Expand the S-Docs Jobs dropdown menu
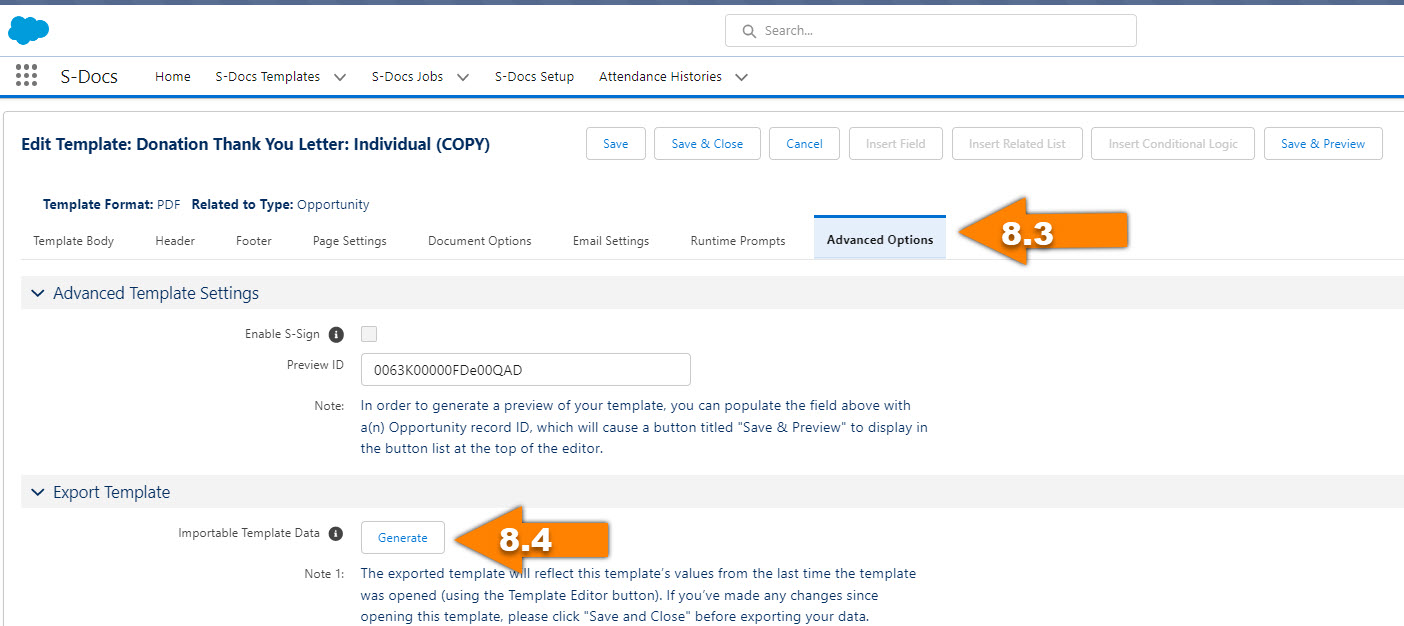 [462, 77]
